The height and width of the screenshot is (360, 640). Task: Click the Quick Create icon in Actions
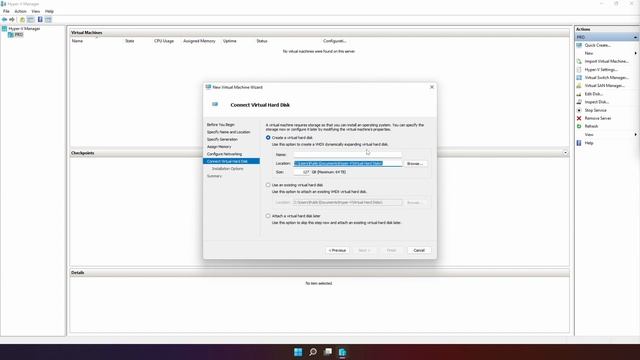pyautogui.click(x=579, y=45)
